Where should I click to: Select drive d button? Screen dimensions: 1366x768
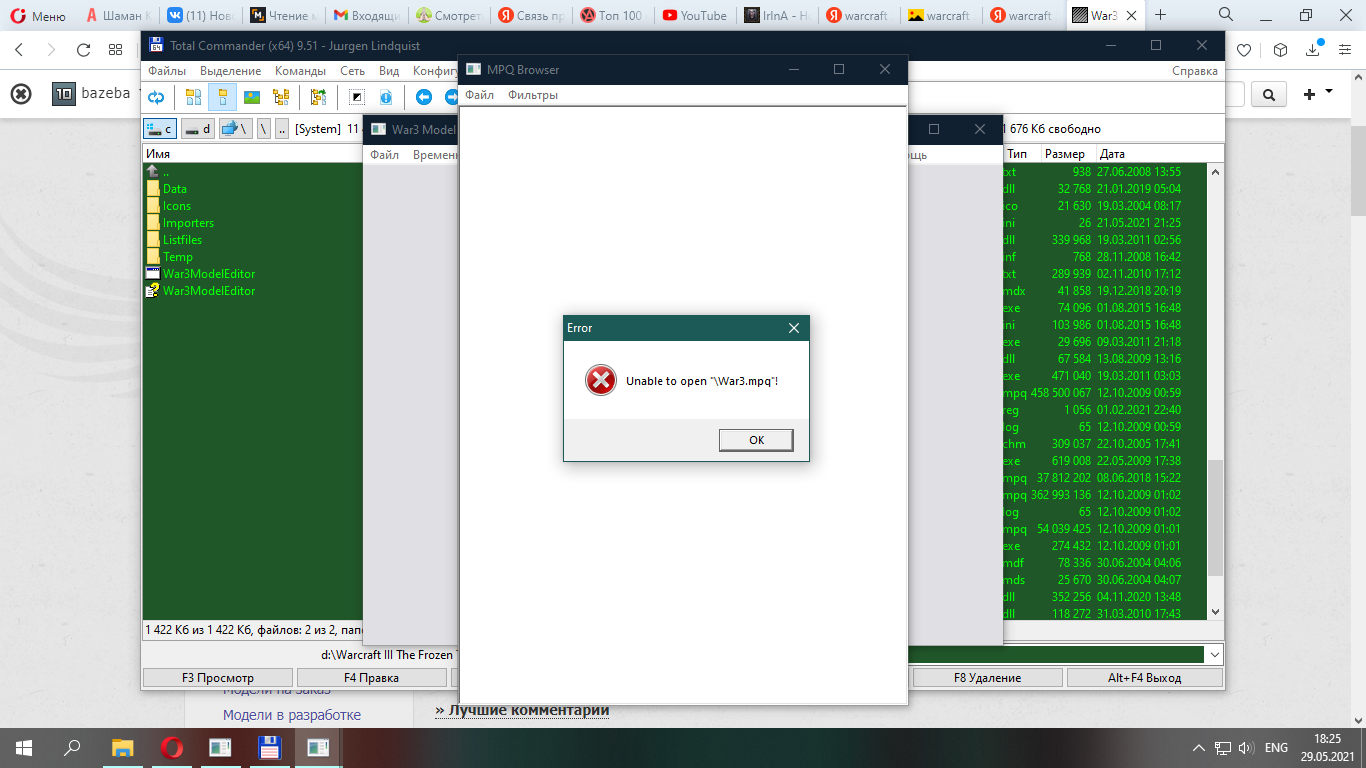pyautogui.click(x=197, y=128)
